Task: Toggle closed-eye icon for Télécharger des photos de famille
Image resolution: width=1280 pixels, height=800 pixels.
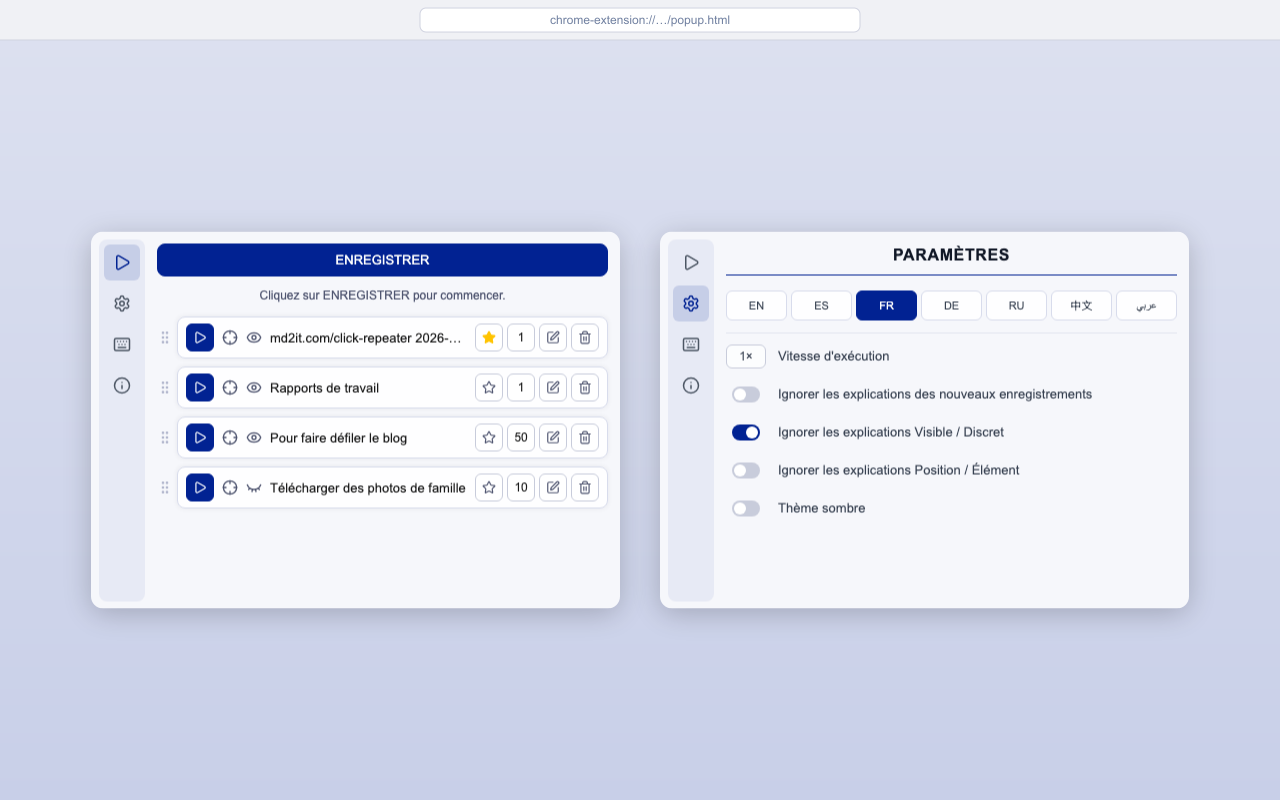Action: (x=254, y=488)
